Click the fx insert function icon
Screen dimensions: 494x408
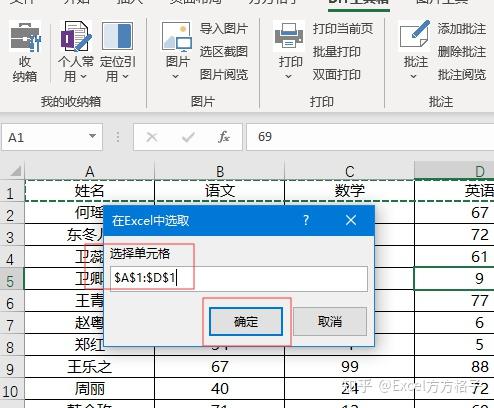click(223, 137)
